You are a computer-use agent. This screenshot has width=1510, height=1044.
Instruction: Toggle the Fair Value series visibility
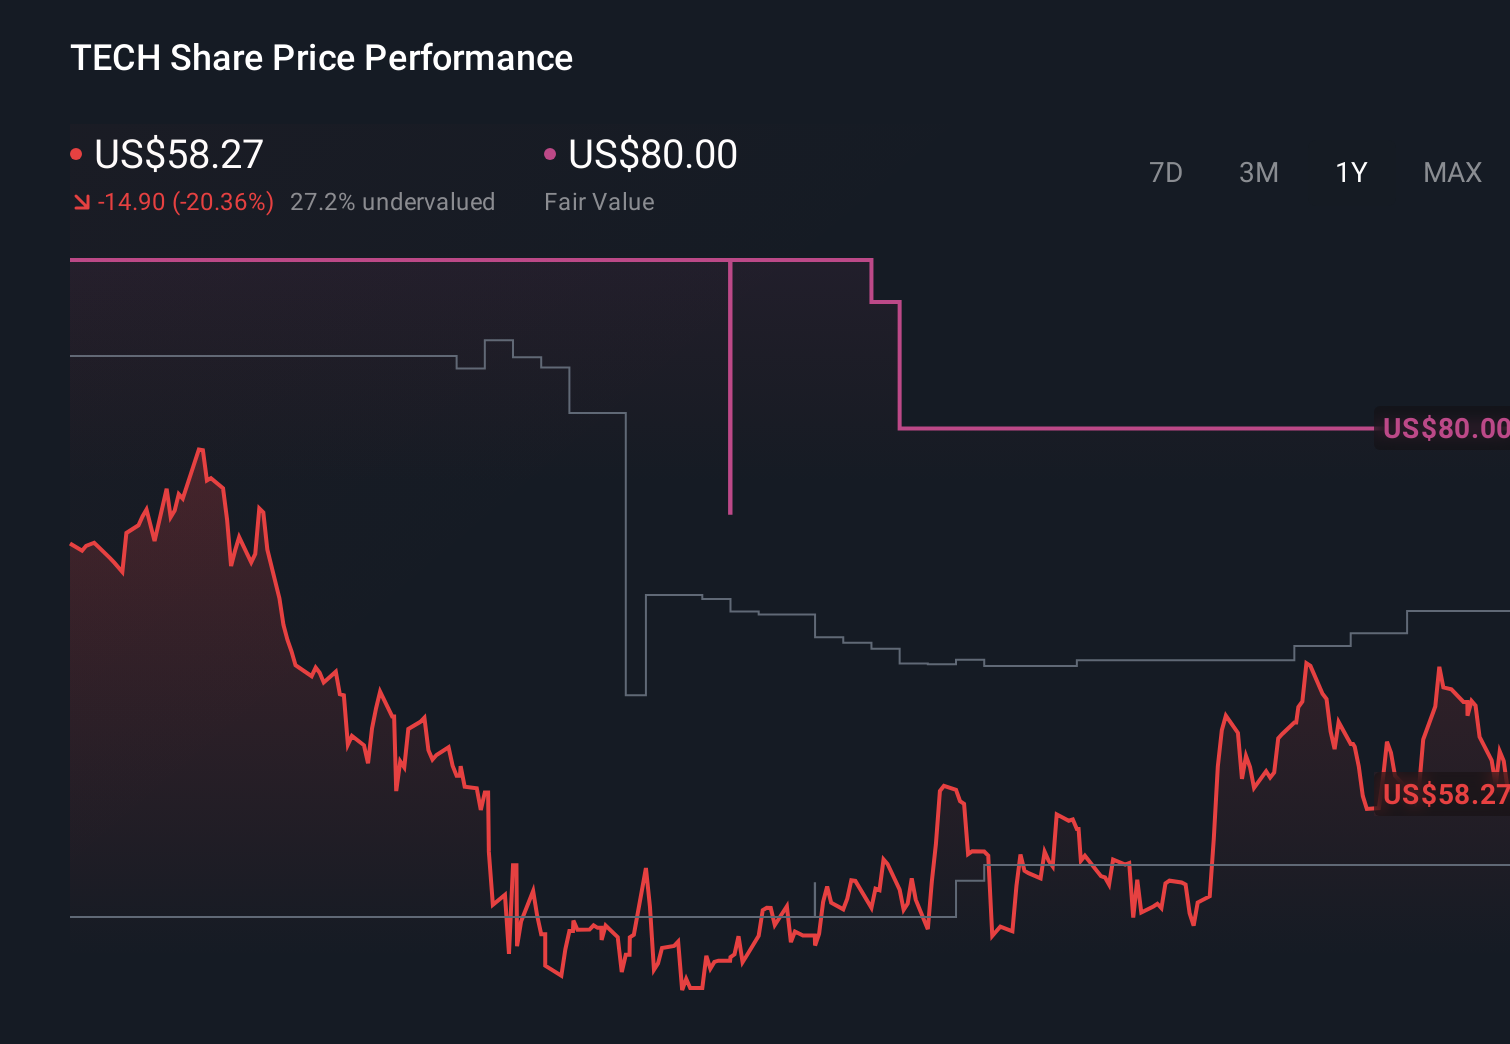tap(549, 152)
